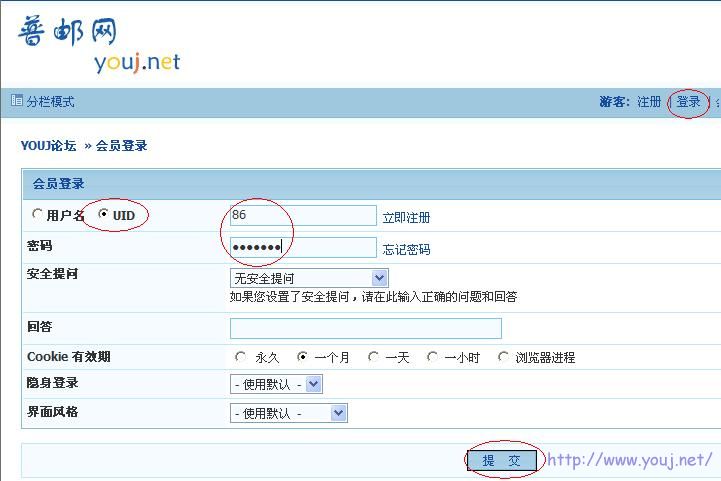Open the 安全提问 dropdown
721x481 pixels.
coord(309,278)
